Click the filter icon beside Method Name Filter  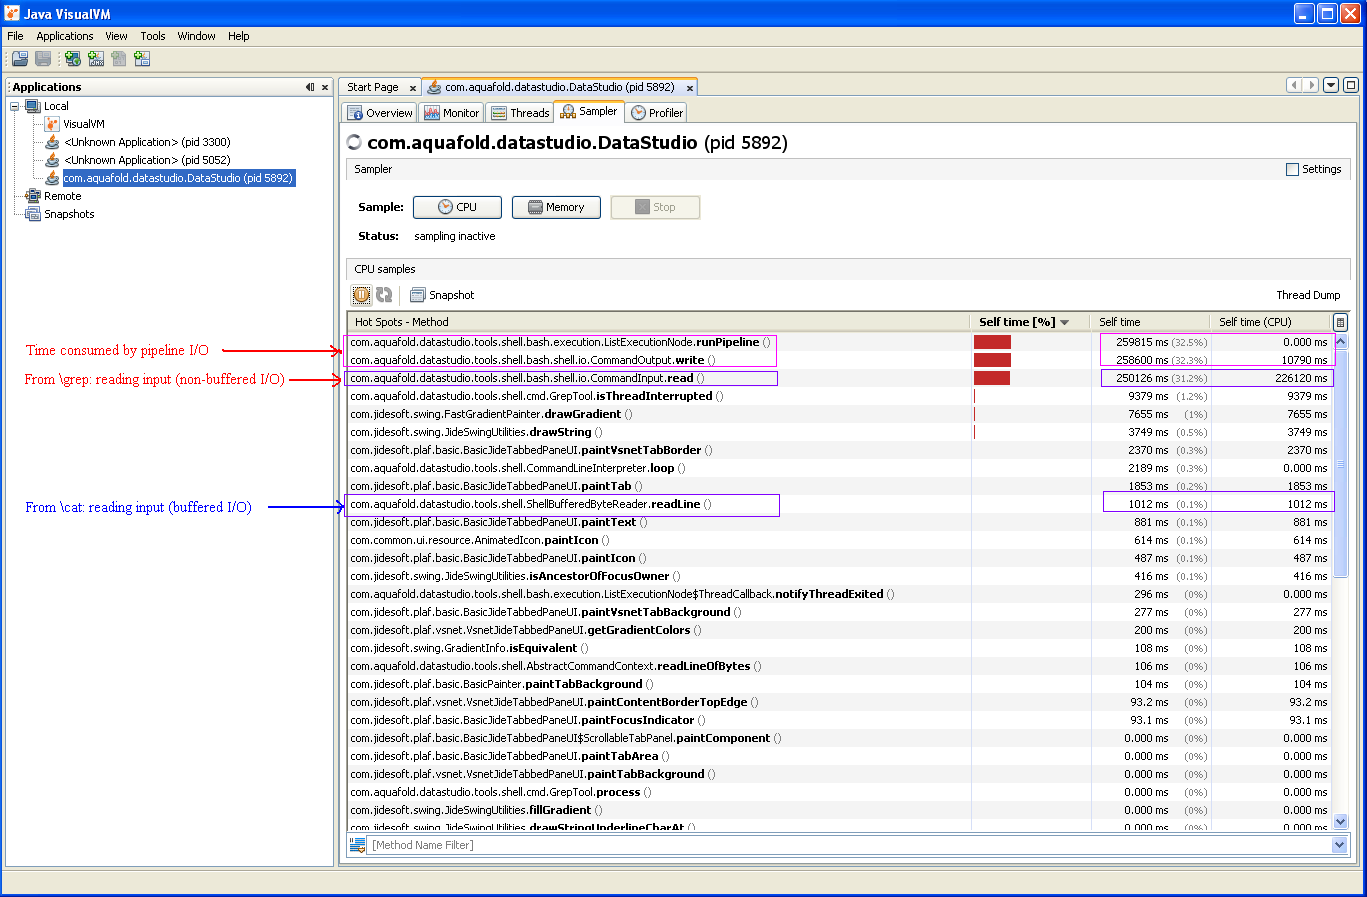click(357, 845)
